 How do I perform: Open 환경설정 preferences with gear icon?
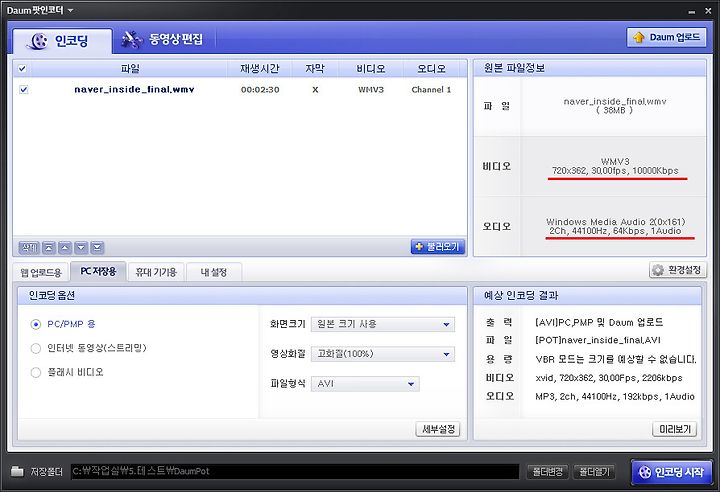pyautogui.click(x=678, y=270)
